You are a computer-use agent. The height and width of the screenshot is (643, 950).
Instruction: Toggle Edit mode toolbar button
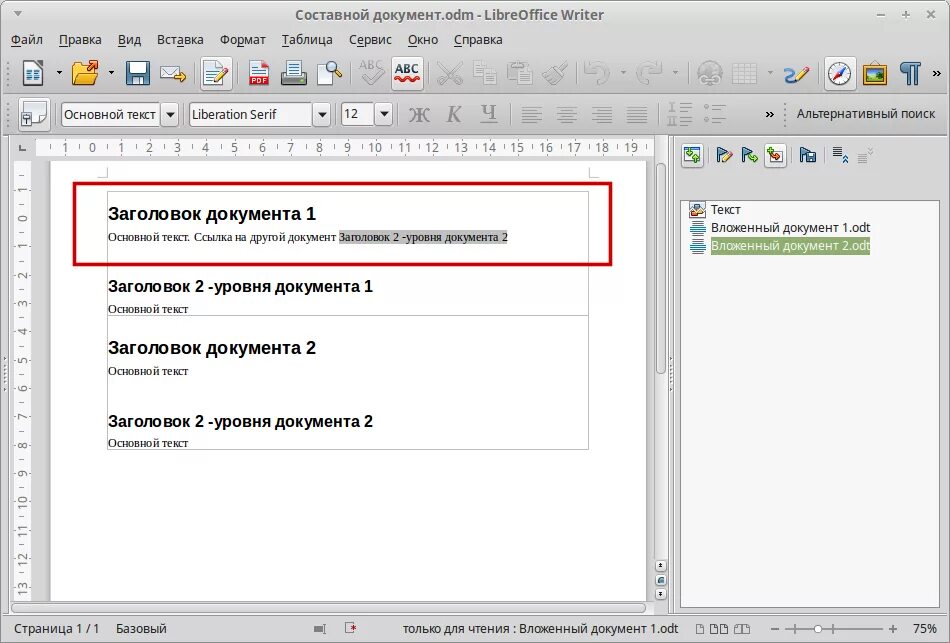pos(216,74)
